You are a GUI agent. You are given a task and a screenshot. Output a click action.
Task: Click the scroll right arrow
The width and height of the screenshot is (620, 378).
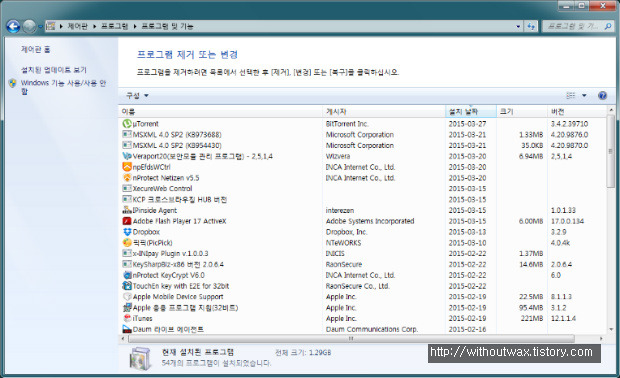(x=601, y=339)
